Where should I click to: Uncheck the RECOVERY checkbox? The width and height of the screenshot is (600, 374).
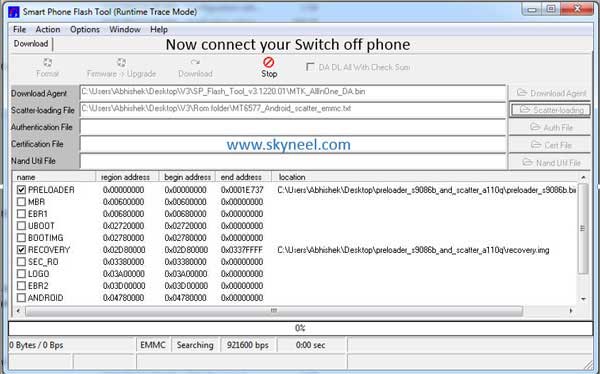[21, 250]
